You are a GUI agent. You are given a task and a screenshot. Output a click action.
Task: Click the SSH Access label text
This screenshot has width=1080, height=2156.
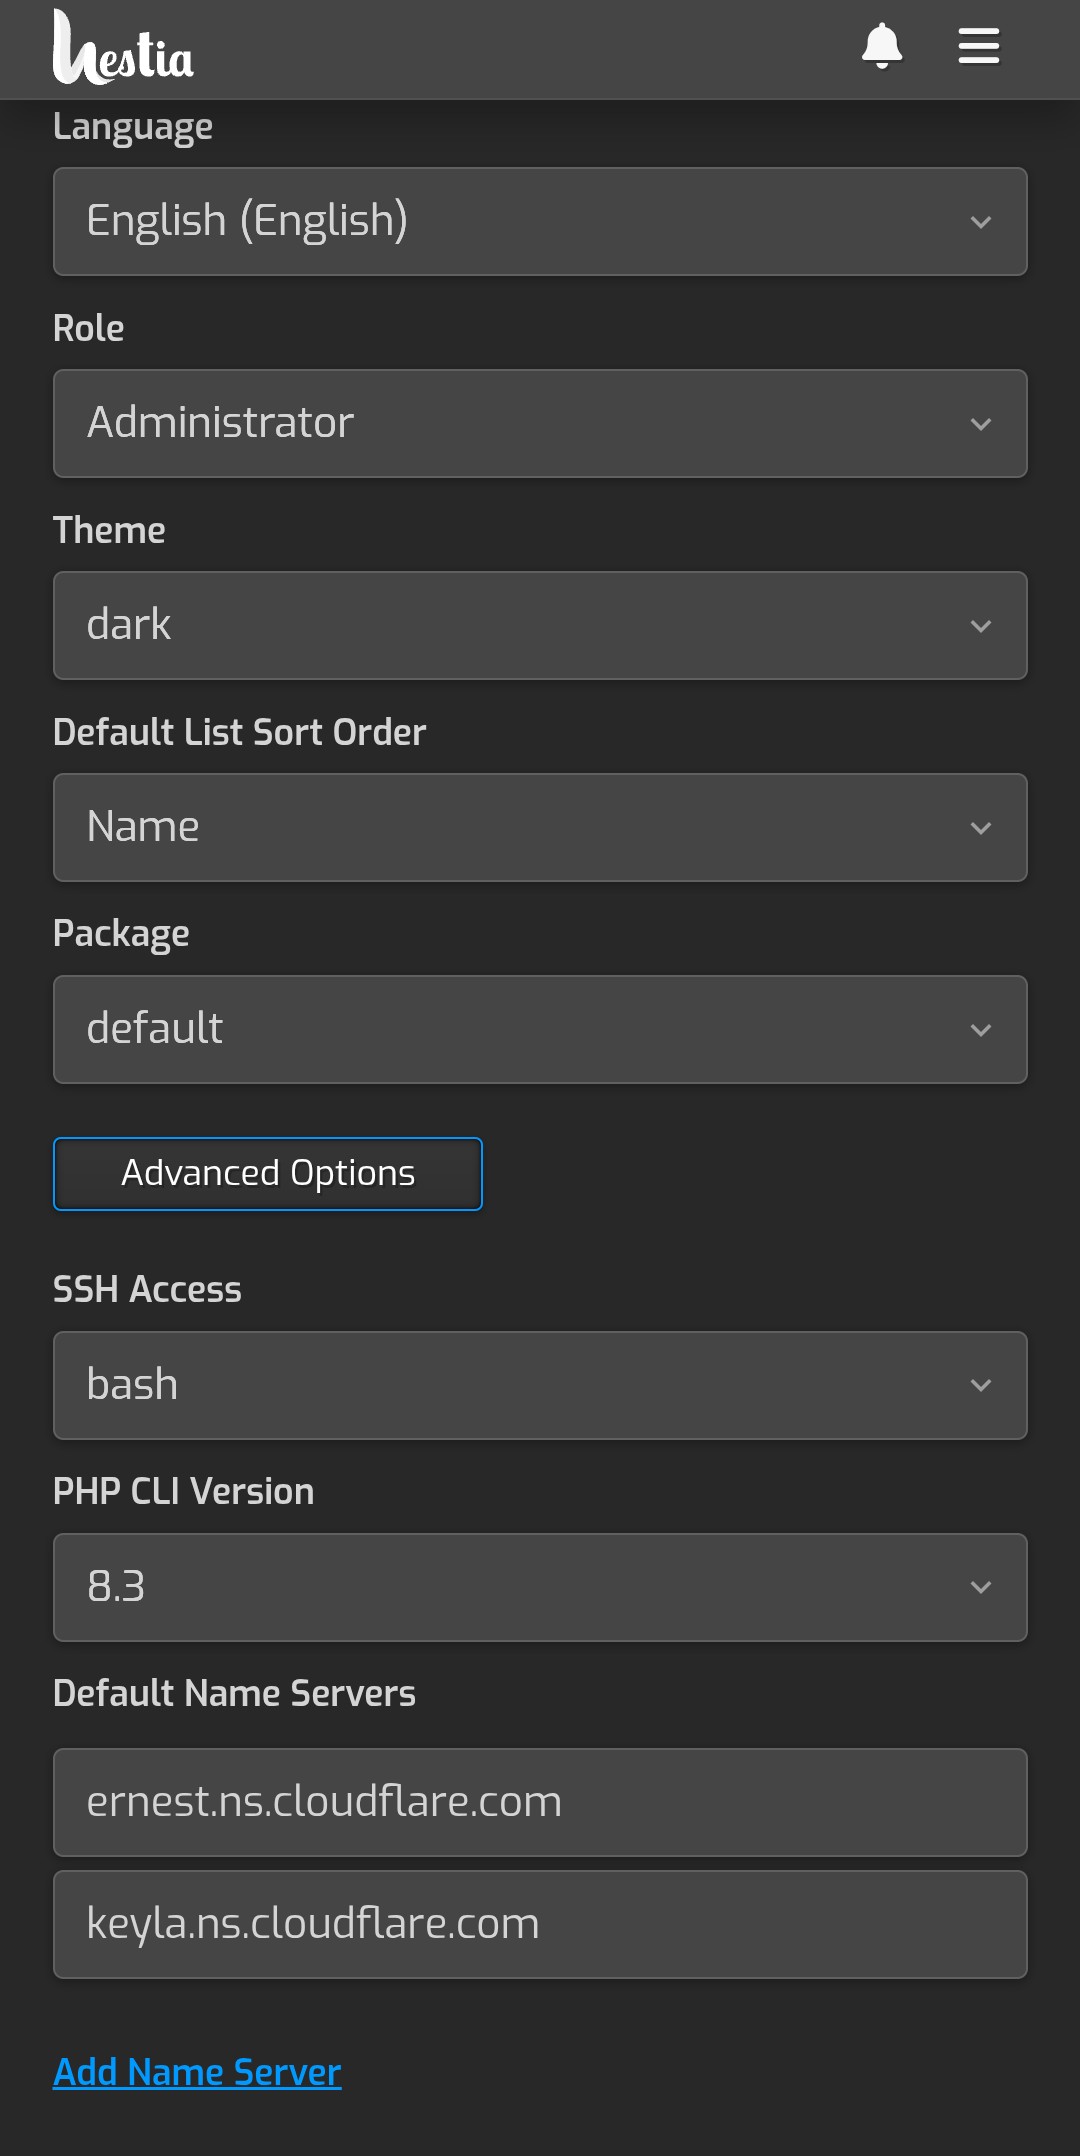pos(147,1289)
